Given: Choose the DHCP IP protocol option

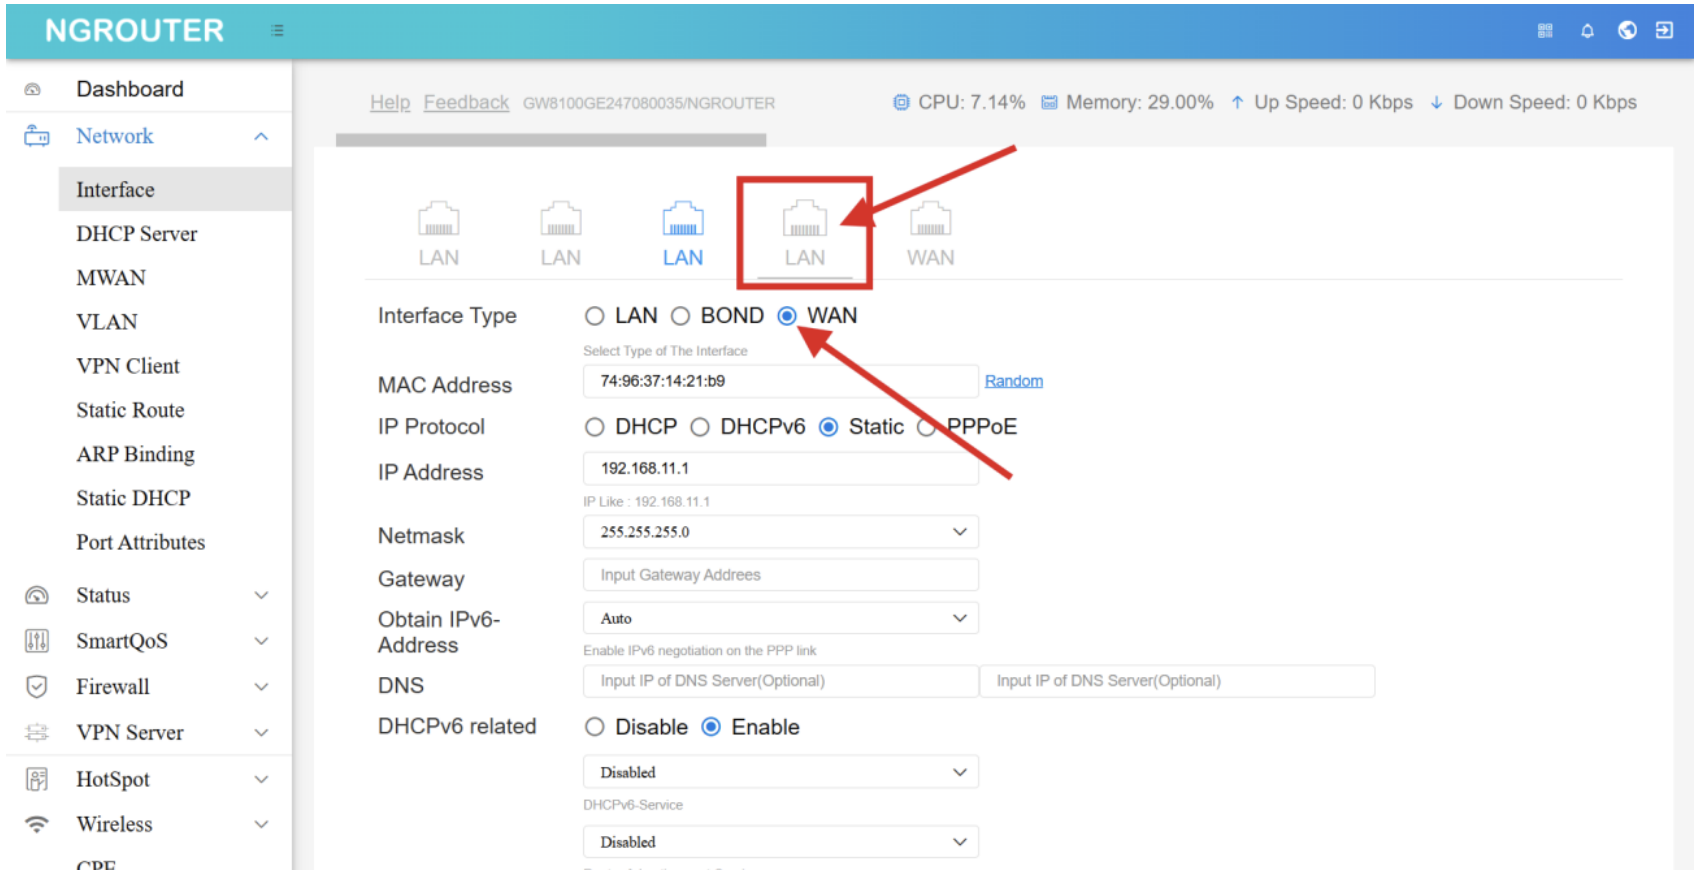Looking at the screenshot, I should (595, 428).
